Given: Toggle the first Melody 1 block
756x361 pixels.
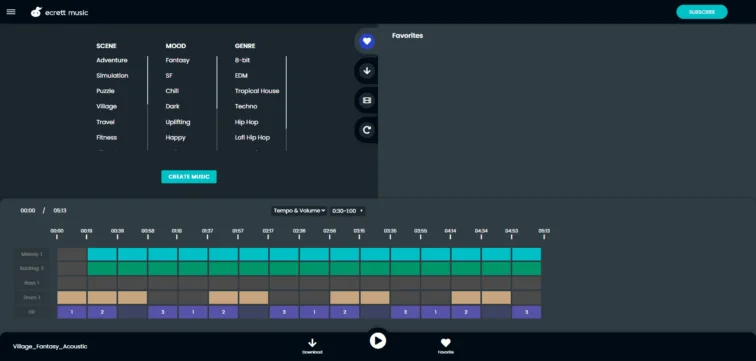Looking at the screenshot, I should [x=72, y=254].
